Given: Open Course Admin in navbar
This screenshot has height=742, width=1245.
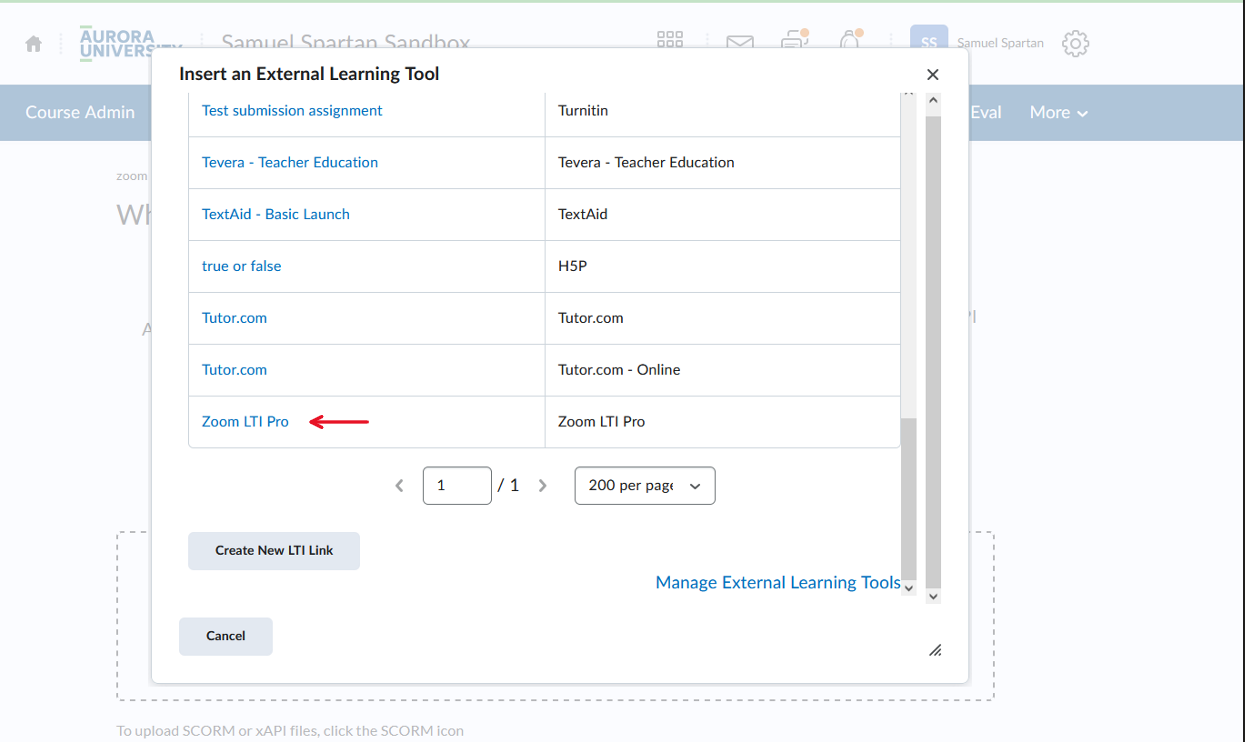Looking at the screenshot, I should 80,112.
